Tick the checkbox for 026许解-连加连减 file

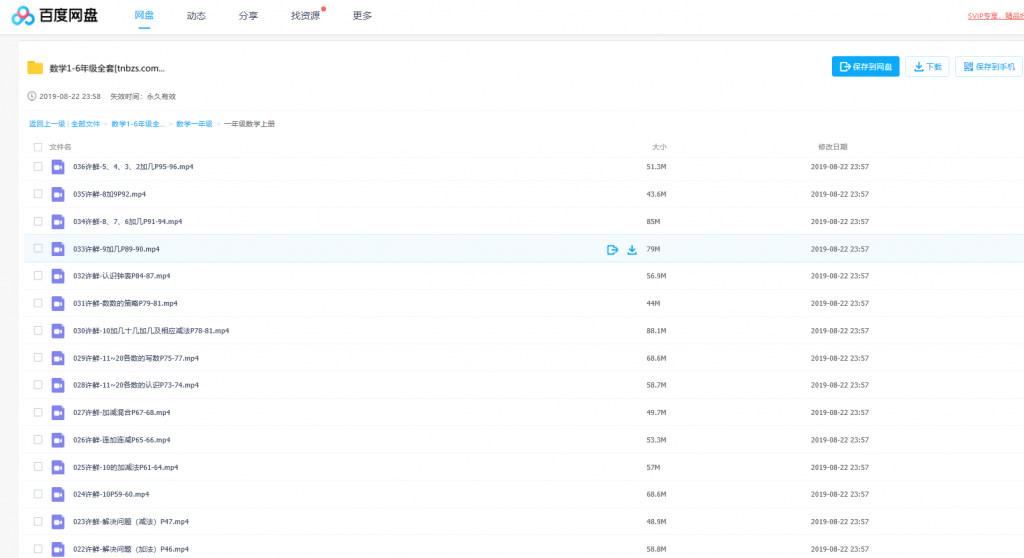point(38,439)
